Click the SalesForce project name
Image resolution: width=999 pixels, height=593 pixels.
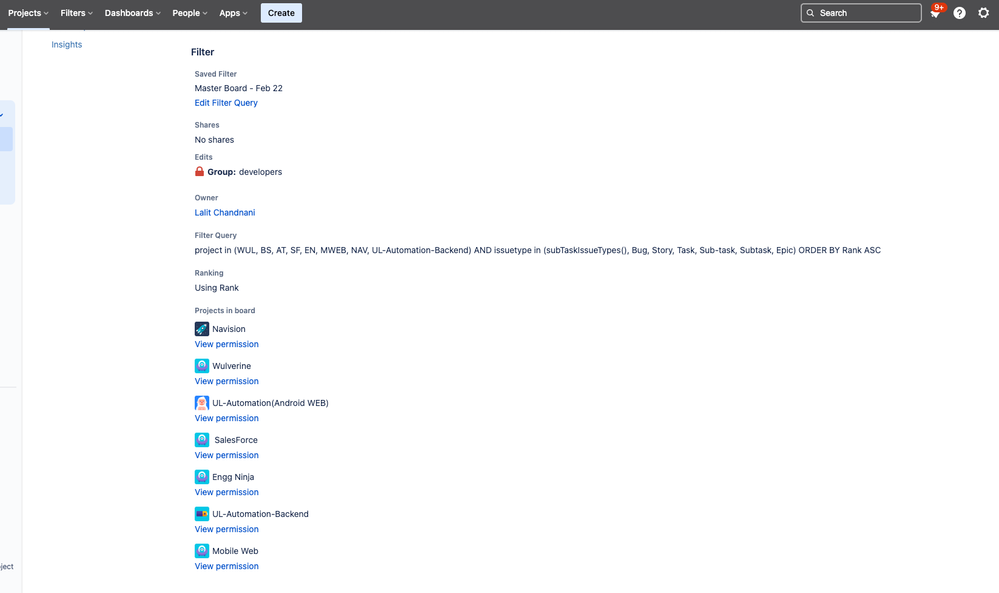pos(236,439)
